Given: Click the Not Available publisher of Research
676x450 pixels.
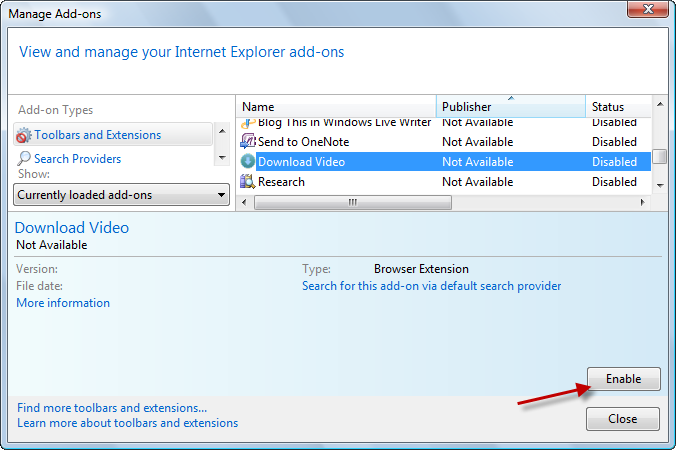Looking at the screenshot, I should [x=478, y=182].
